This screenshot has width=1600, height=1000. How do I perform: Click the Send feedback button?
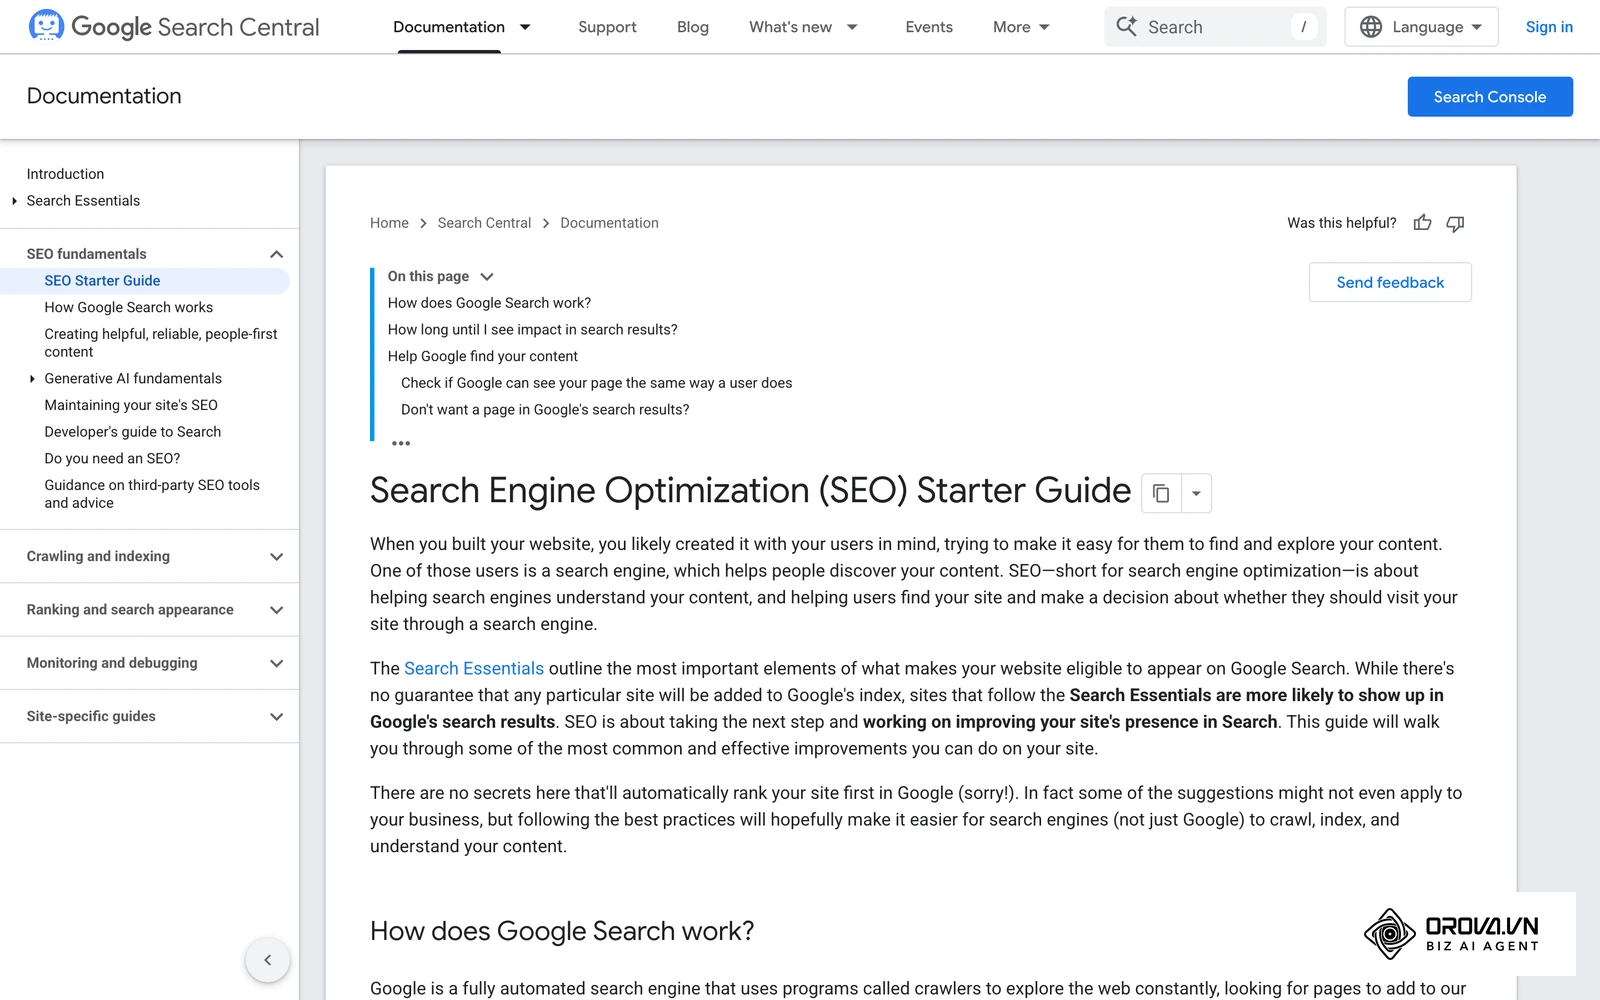click(x=1390, y=283)
